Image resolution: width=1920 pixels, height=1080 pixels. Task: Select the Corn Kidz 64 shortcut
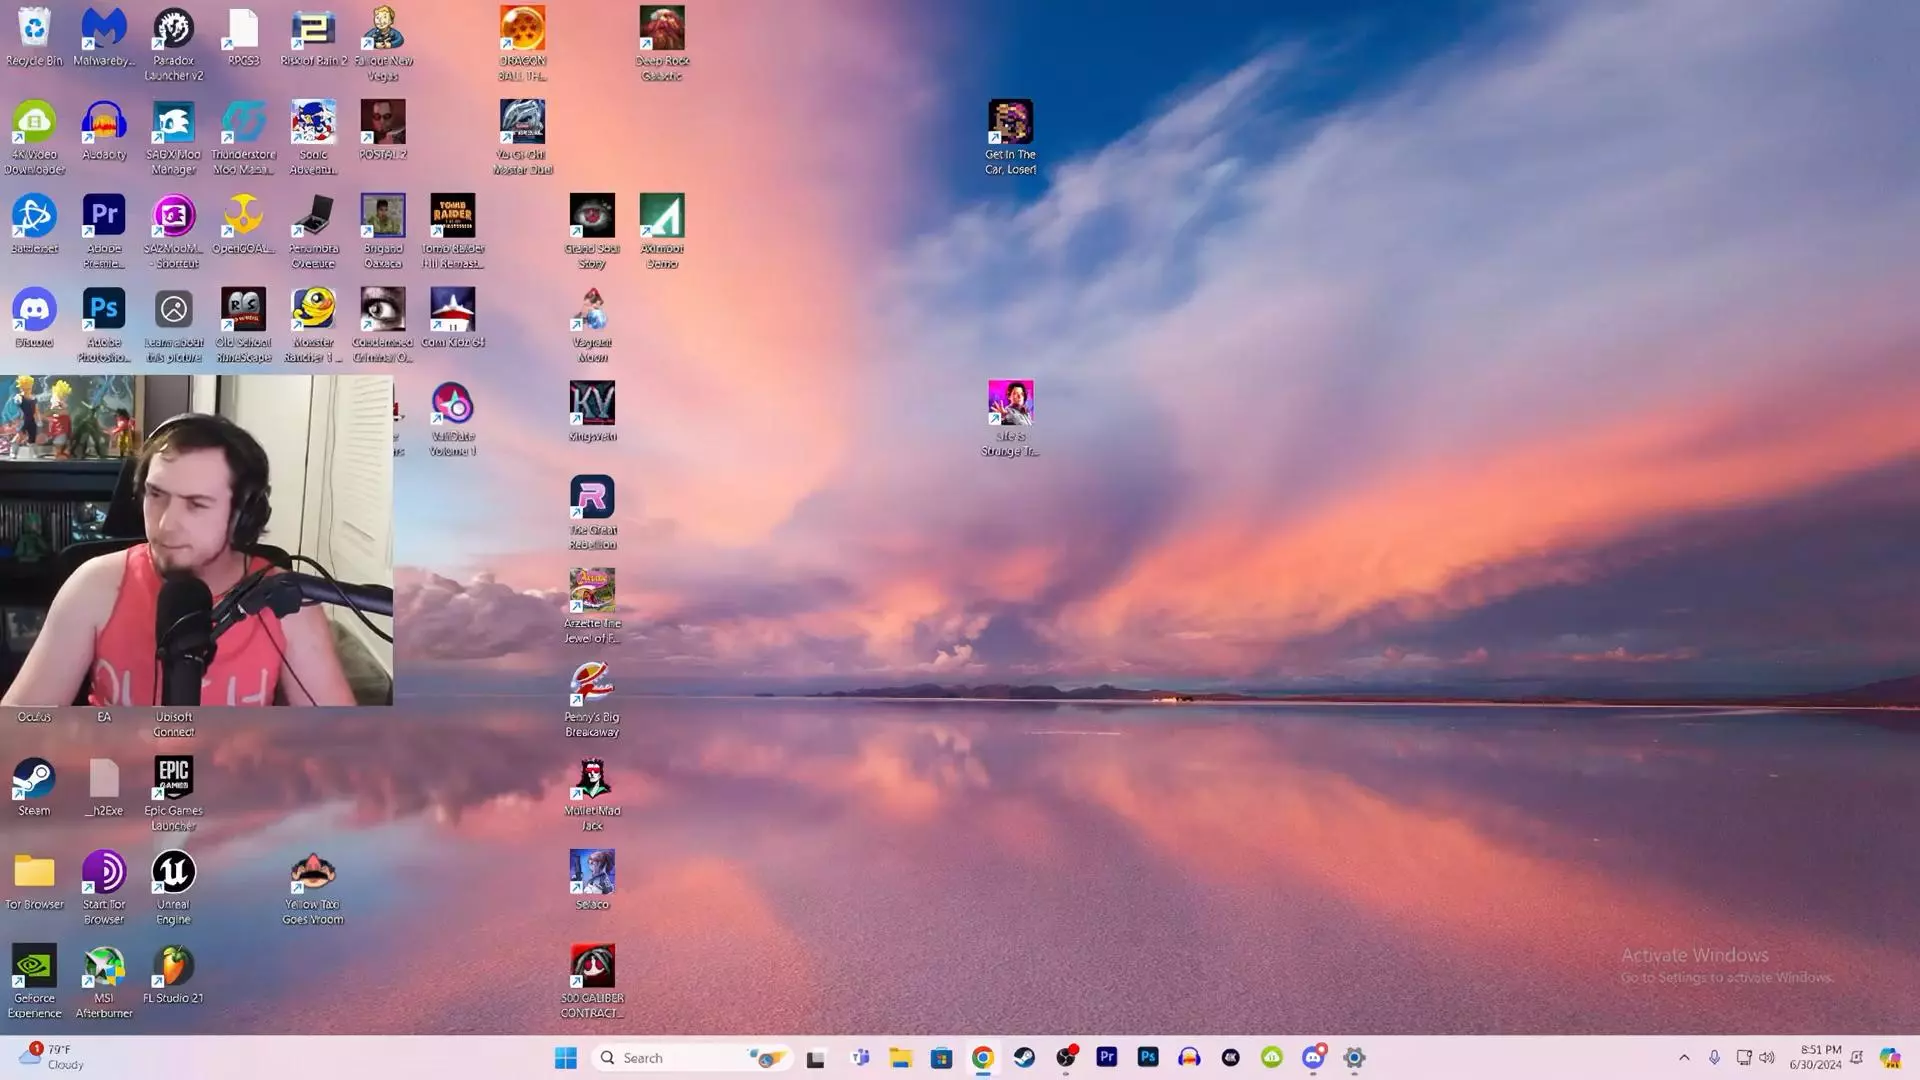(452, 319)
